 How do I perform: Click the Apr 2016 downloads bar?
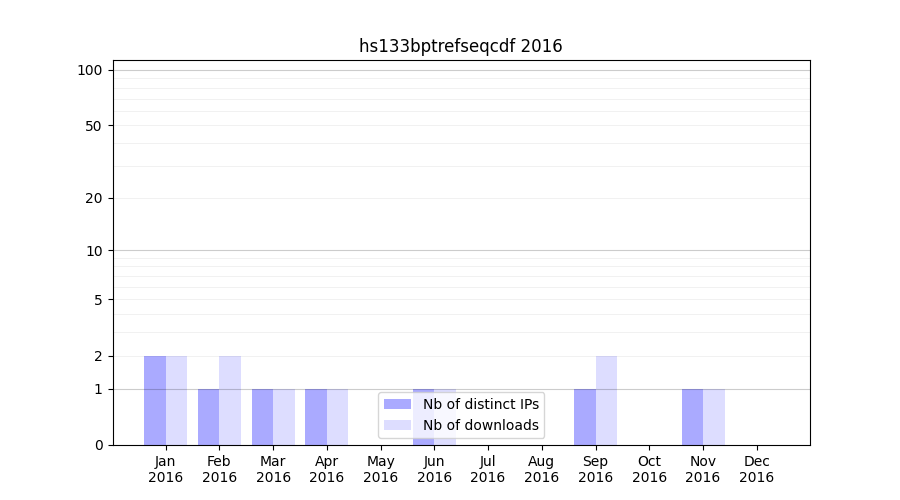pos(337,417)
